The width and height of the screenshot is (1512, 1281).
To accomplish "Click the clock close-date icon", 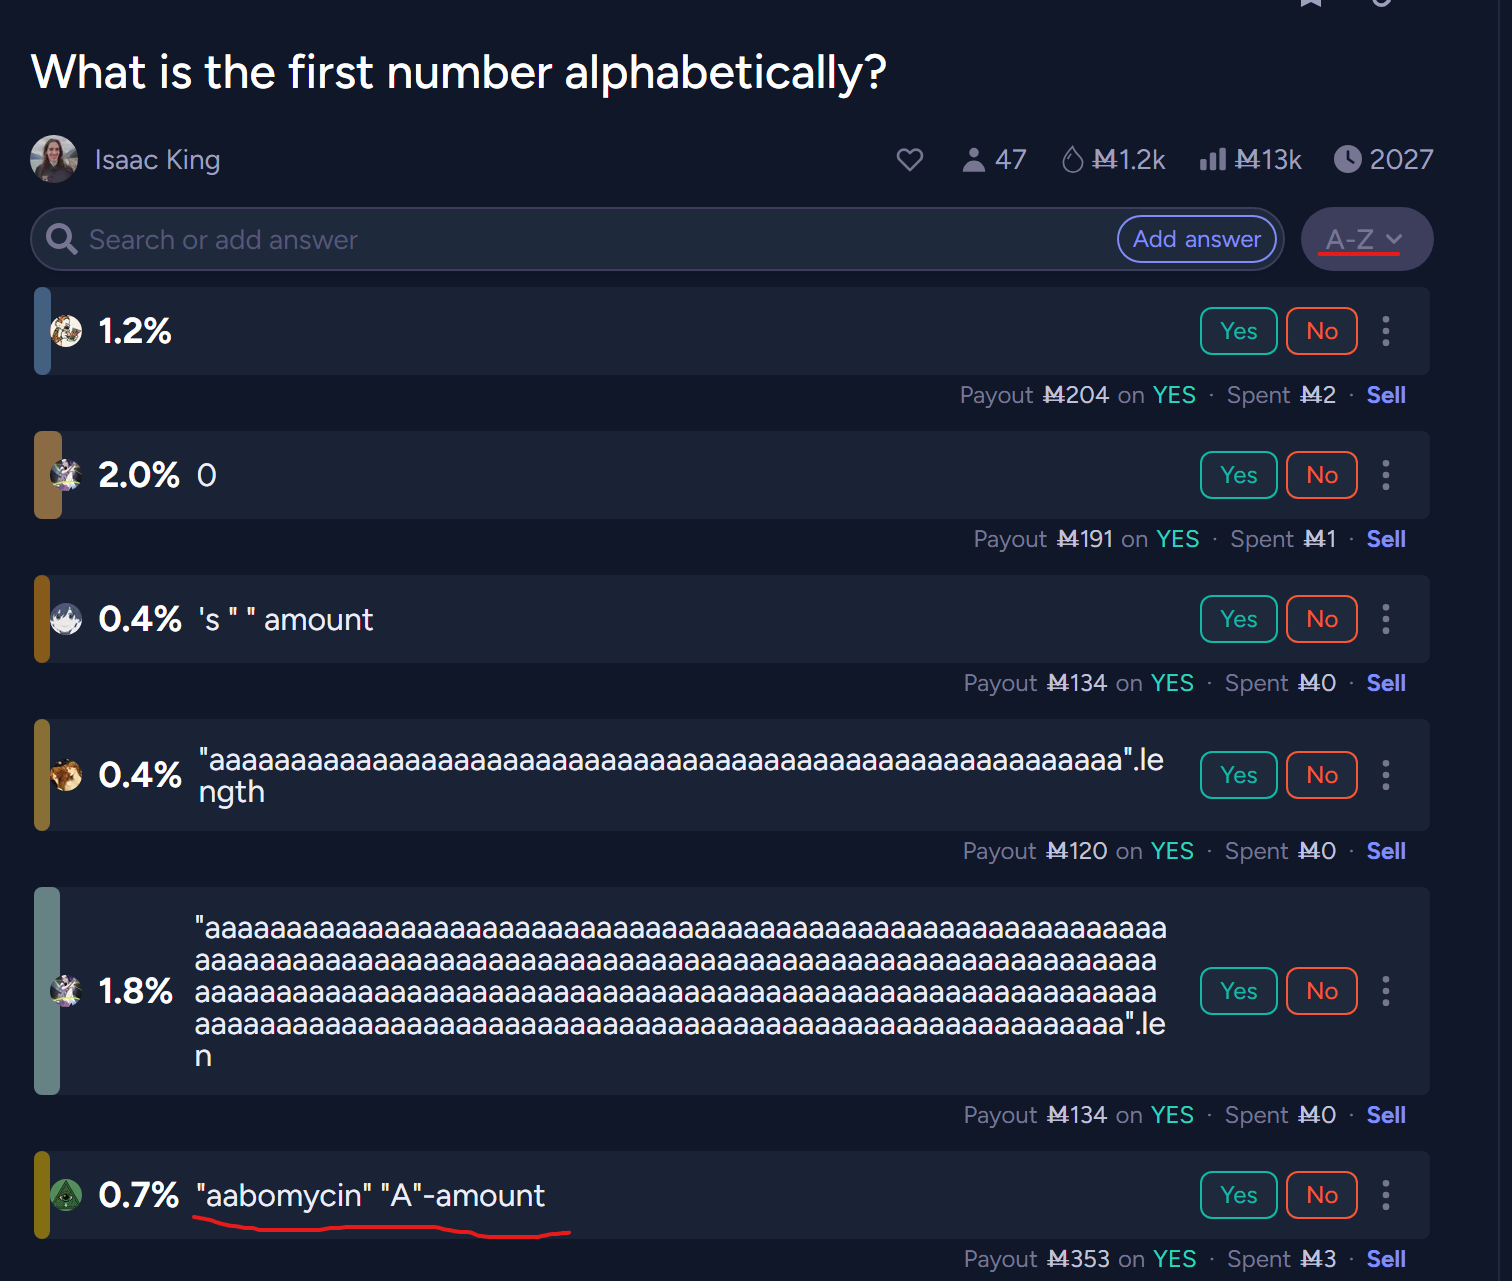I will point(1347,160).
